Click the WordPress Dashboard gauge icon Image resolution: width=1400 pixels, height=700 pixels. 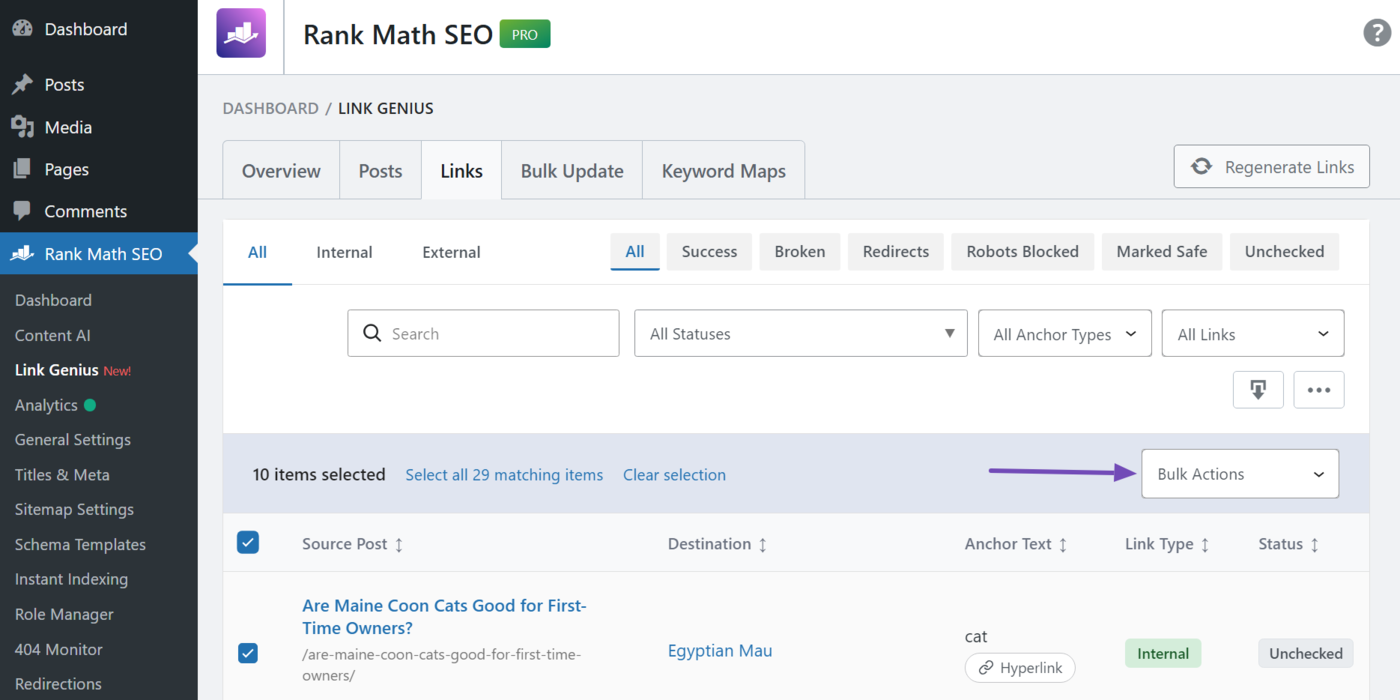22,29
